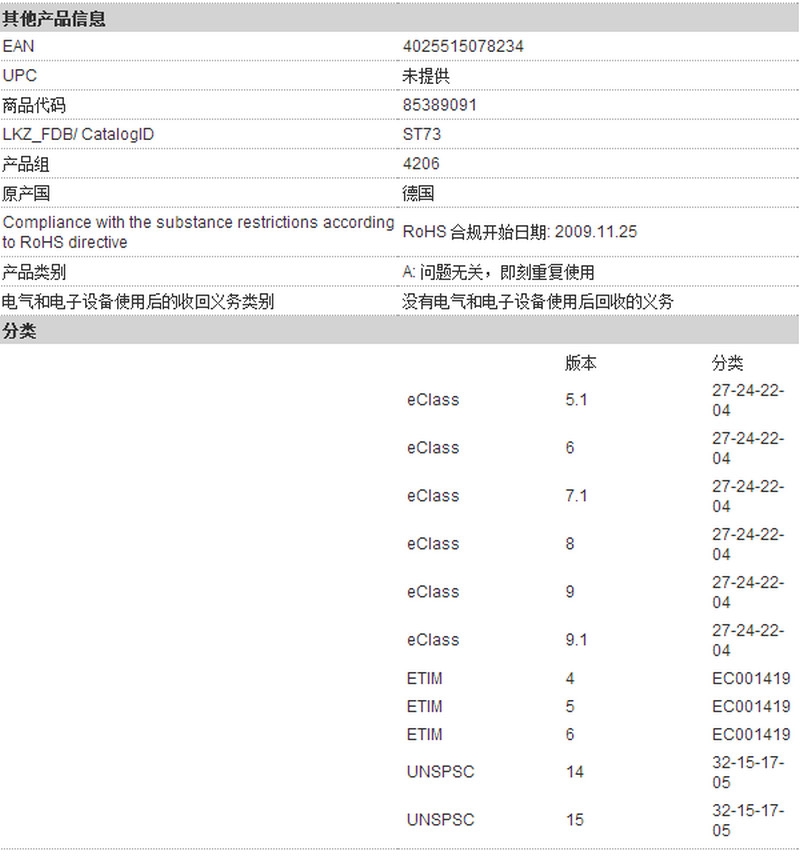Select CatalogID value ST73
This screenshot has width=800, height=856.
point(422,134)
